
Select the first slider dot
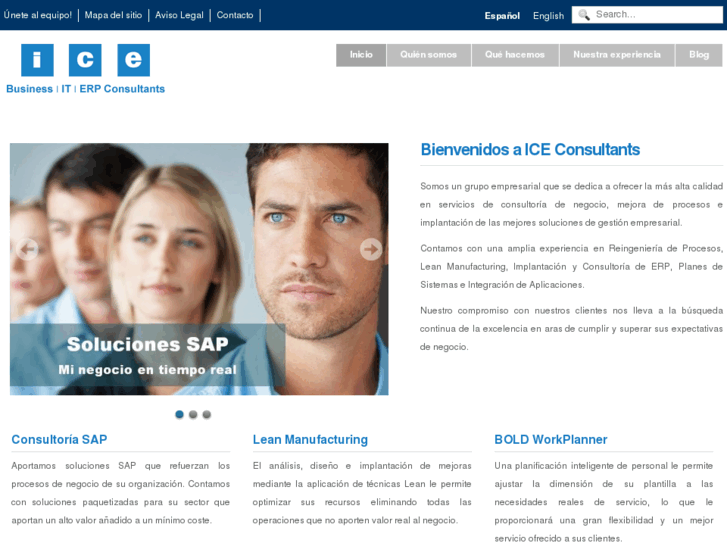(x=179, y=414)
